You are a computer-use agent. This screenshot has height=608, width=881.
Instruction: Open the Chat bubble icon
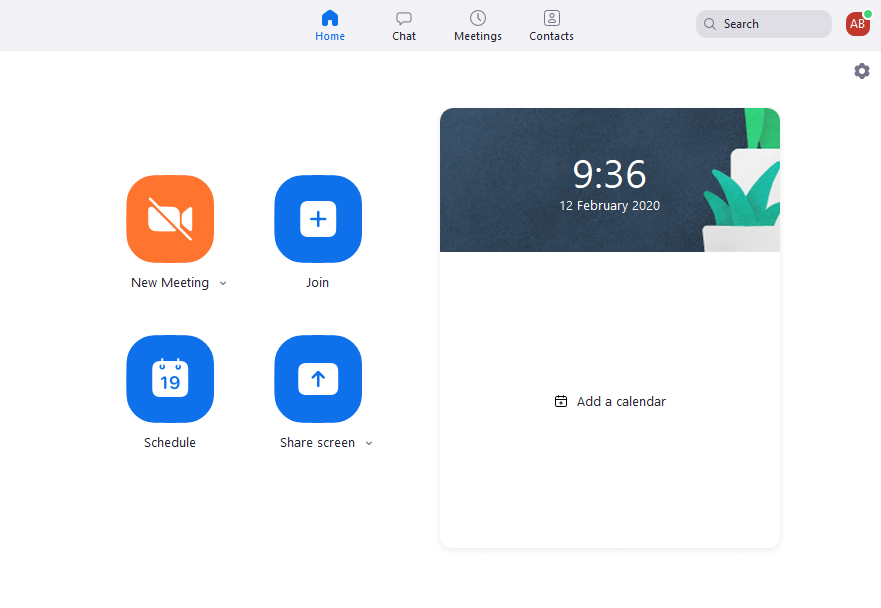click(x=403, y=19)
